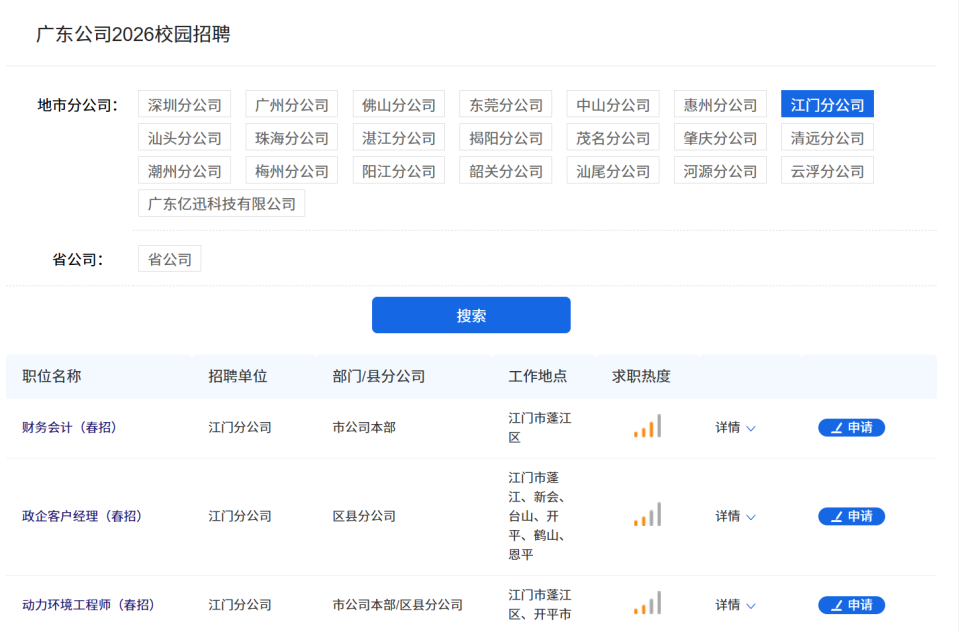960x632 pixels.
Task: Click the 求职热度 bar icon for 财务会计
Action: coord(647,425)
